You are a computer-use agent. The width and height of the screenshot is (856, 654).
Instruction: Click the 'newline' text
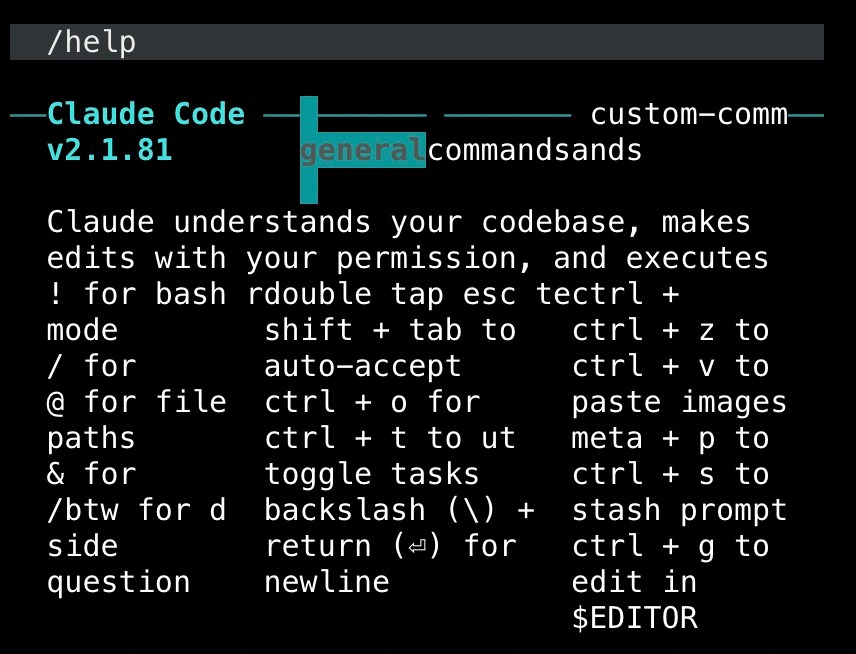[326, 582]
